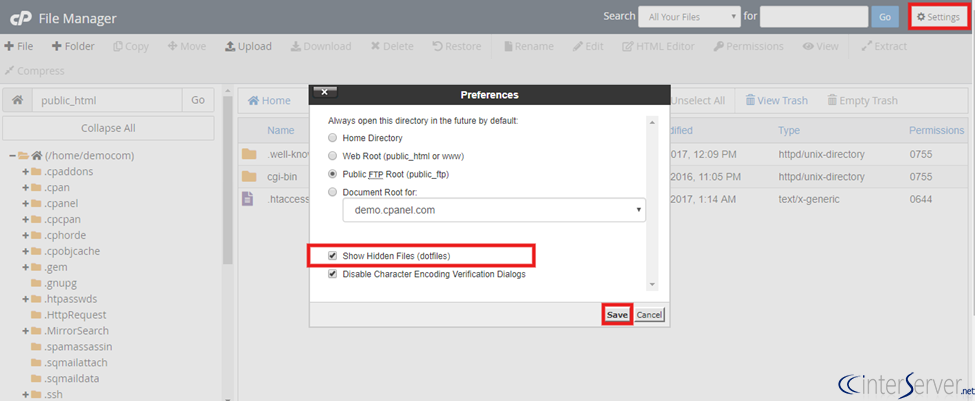Expand the .cphorde folder node

pyautogui.click(x=25, y=235)
